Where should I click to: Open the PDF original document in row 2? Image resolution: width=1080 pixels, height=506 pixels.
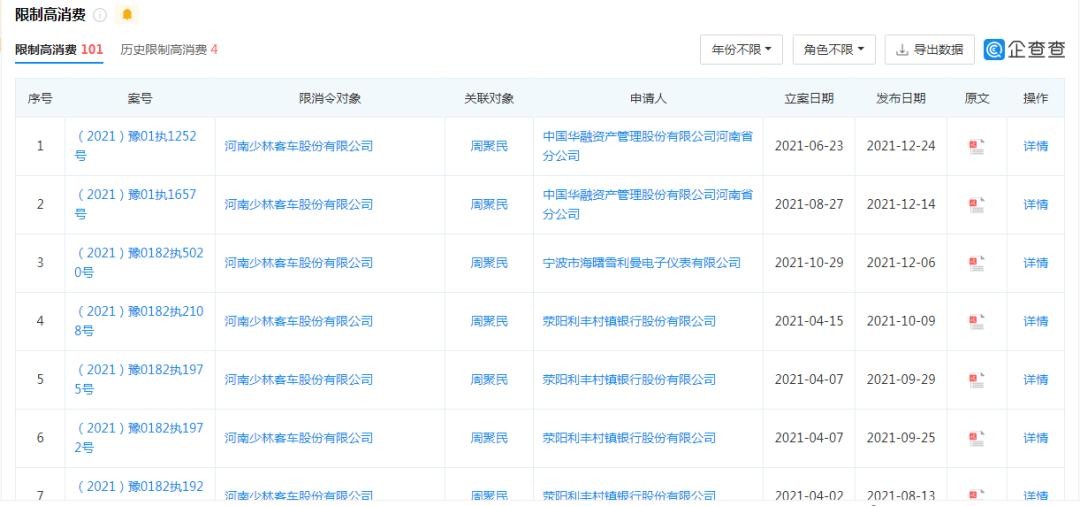976,204
